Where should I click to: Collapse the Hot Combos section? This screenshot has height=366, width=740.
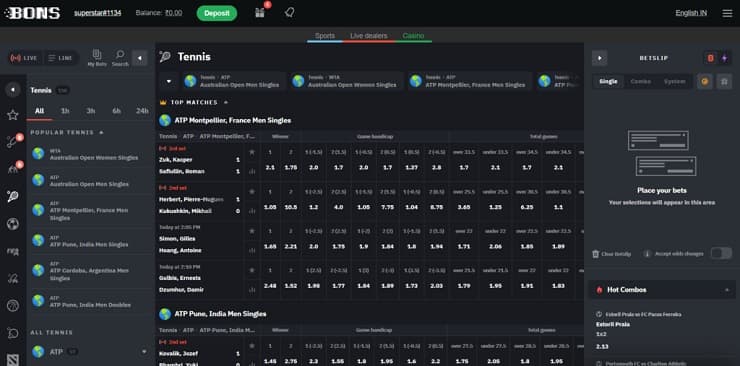pyautogui.click(x=727, y=290)
